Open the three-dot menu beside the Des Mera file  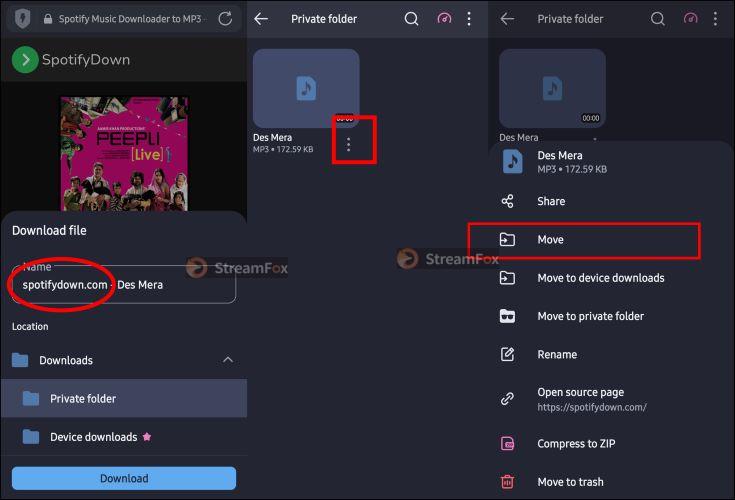click(x=348, y=144)
